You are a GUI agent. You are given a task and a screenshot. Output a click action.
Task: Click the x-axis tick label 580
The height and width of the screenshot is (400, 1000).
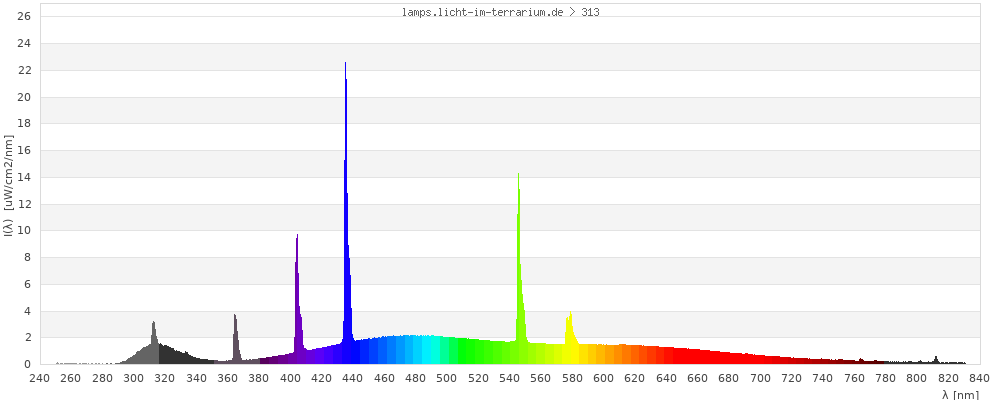(x=572, y=378)
